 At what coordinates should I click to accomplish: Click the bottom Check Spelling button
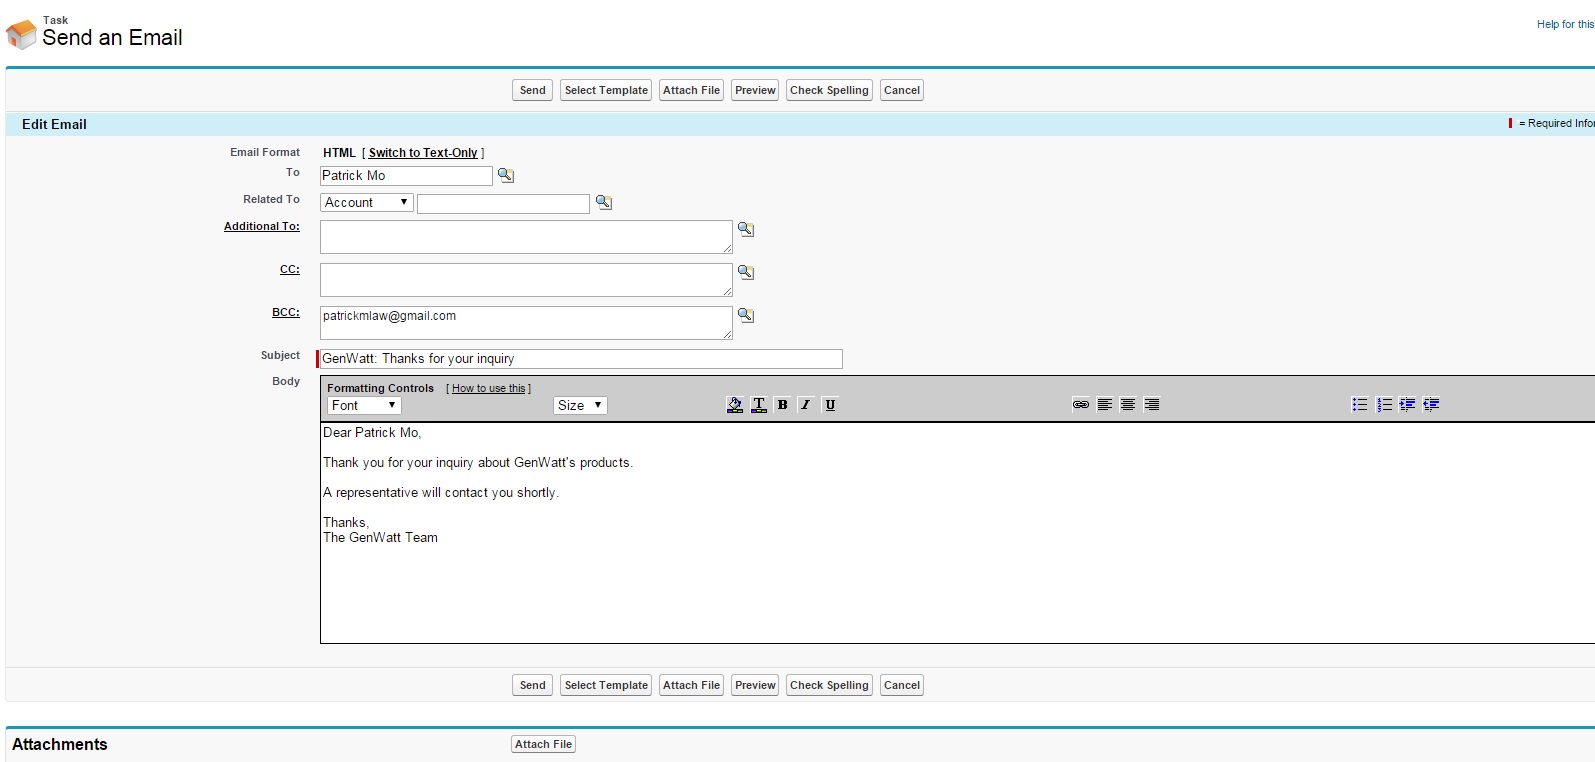[x=829, y=685]
